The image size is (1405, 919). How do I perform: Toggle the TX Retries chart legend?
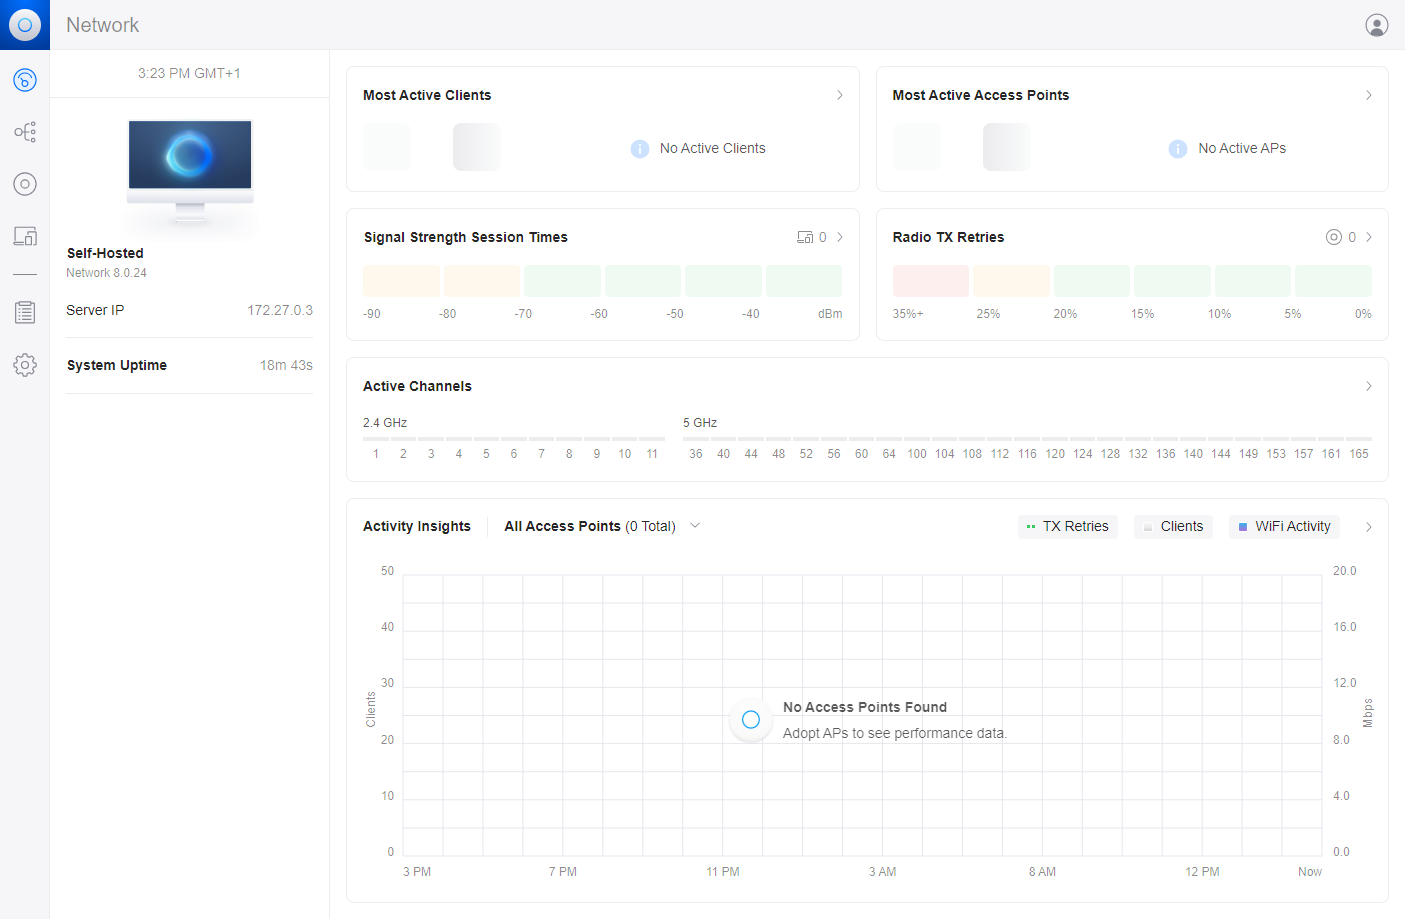1067,526
